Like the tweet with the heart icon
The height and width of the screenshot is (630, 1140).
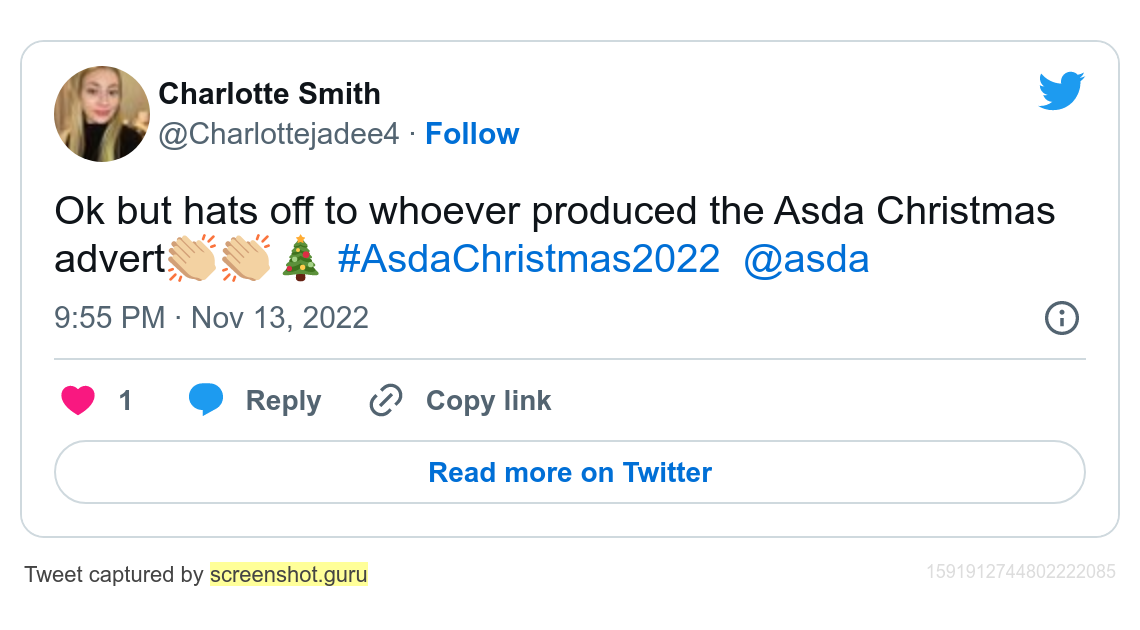pyautogui.click(x=78, y=401)
